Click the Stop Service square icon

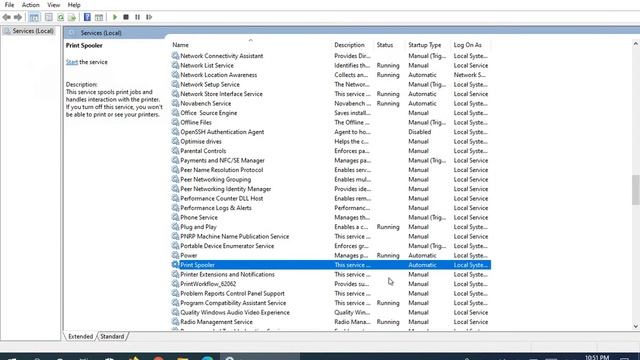tap(126, 17)
